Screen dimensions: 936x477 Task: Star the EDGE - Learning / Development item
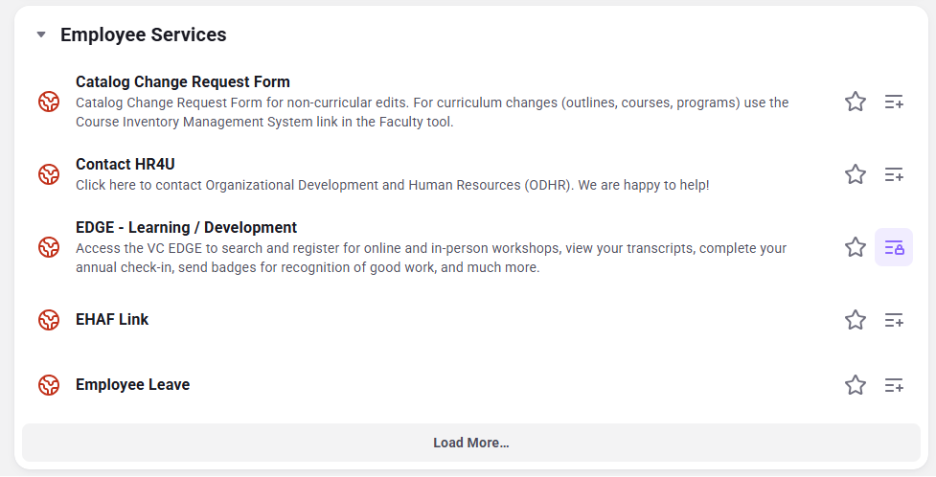[855, 247]
